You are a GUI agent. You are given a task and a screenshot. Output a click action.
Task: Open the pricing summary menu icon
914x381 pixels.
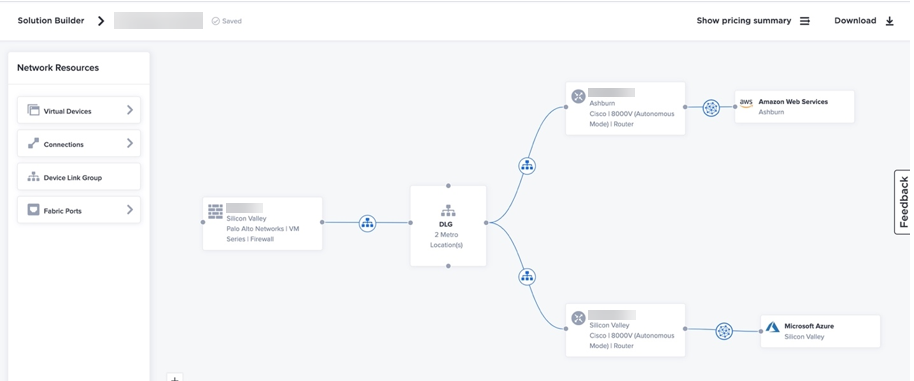tap(804, 21)
